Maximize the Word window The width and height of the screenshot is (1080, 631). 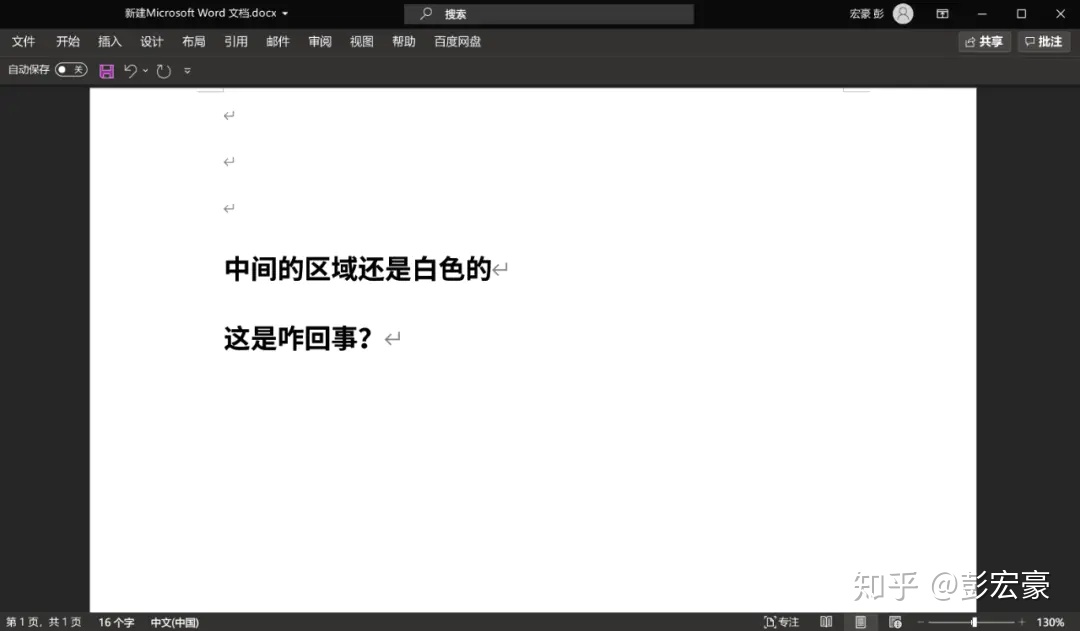1021,14
